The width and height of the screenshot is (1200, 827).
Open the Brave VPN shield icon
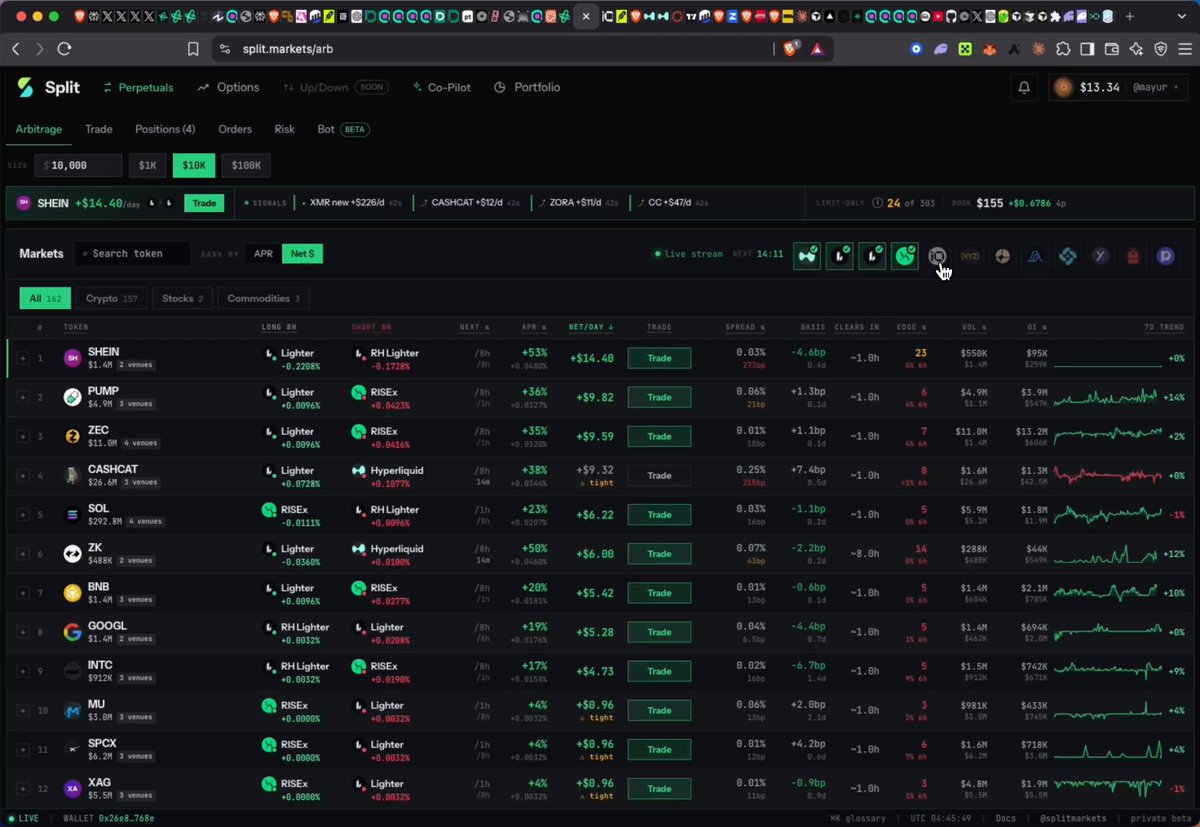(1161, 48)
